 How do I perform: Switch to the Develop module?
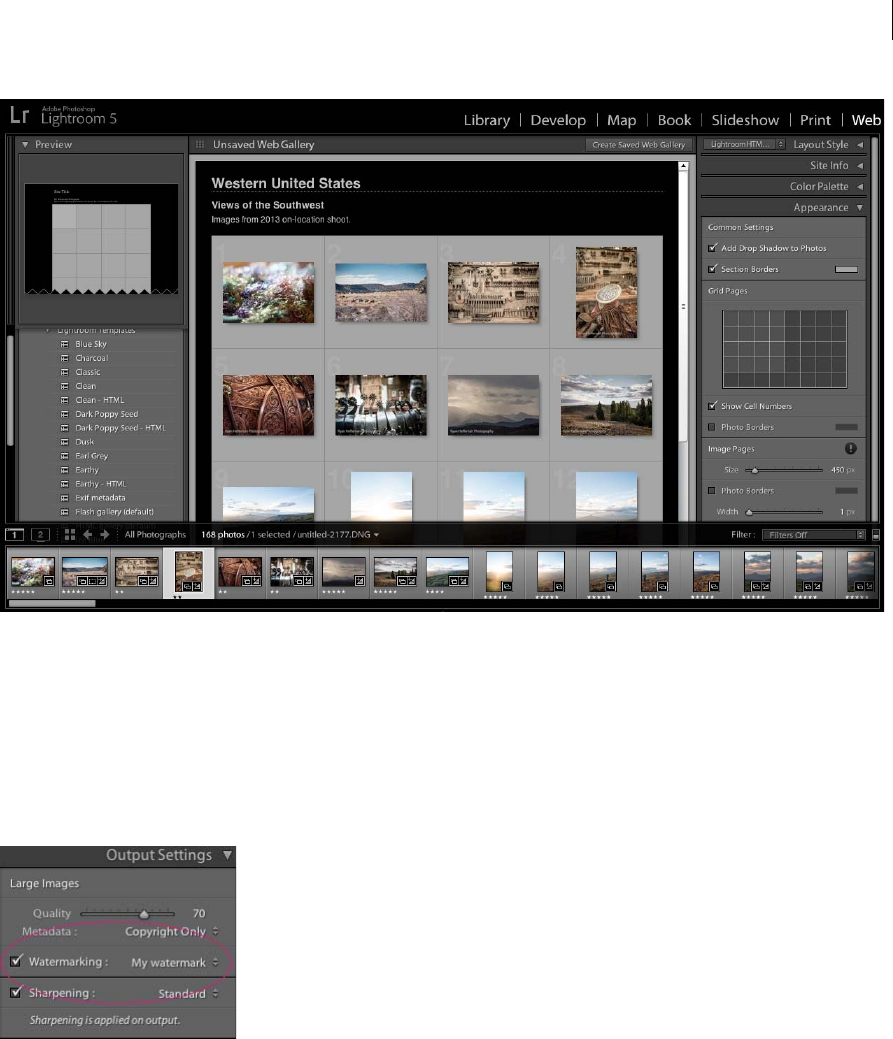[x=558, y=120]
